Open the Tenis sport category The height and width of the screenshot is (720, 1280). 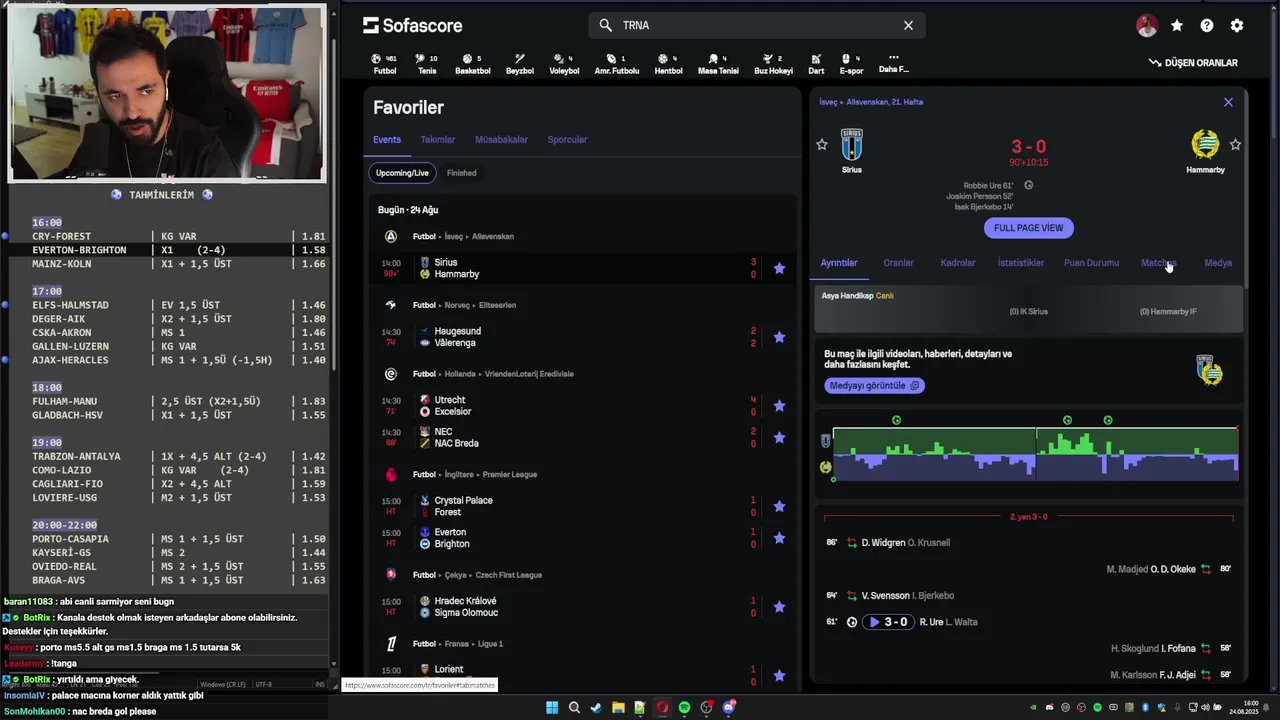(x=427, y=64)
